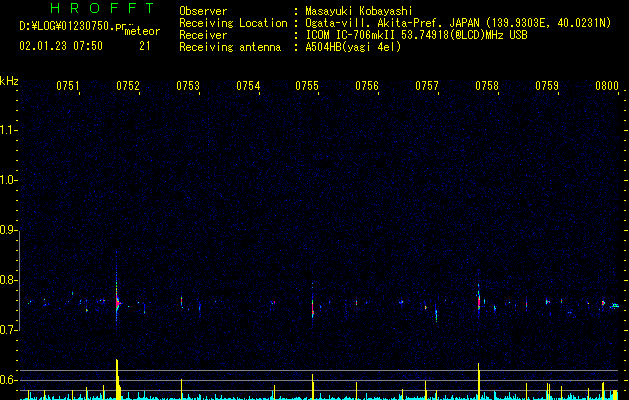Click the meteor count value 21
Screen dimensions: 629x400
point(145,46)
